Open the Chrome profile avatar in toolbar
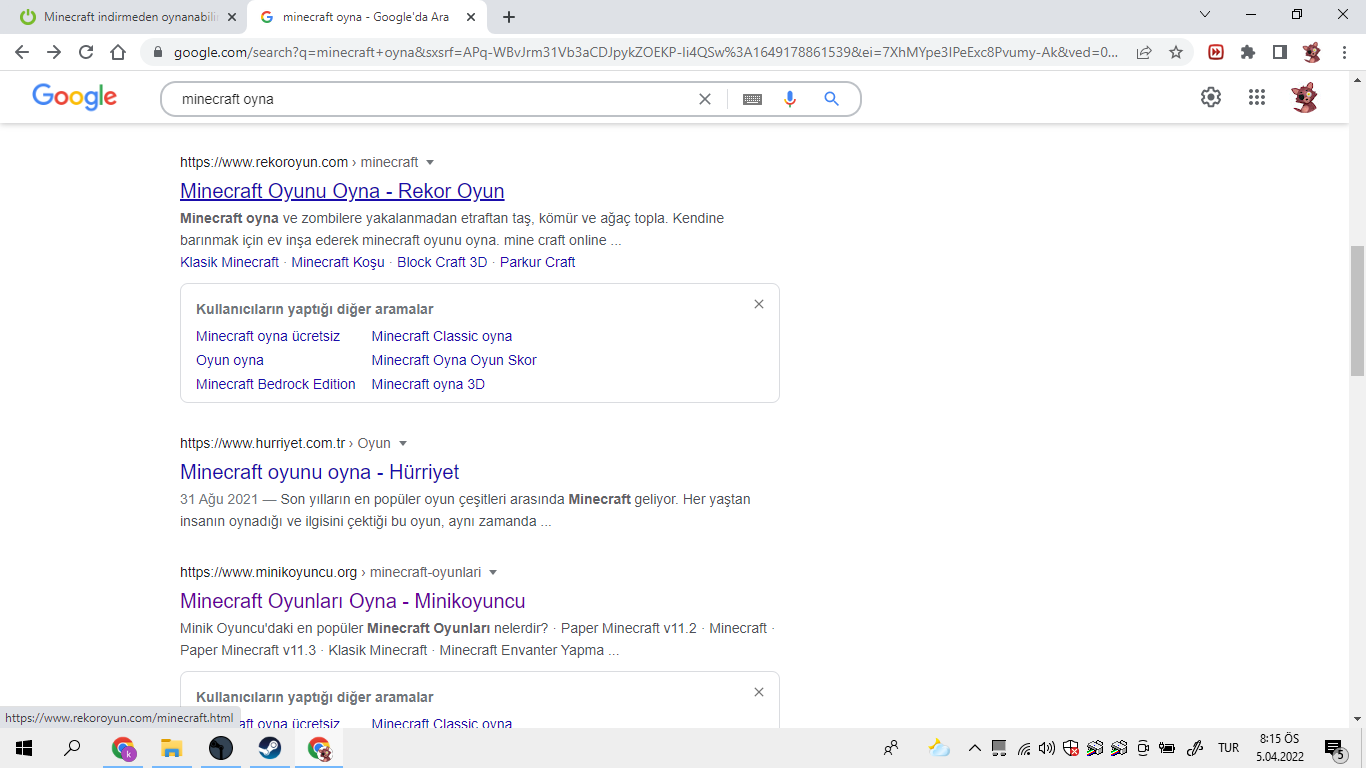1366x768 pixels. (x=1312, y=52)
